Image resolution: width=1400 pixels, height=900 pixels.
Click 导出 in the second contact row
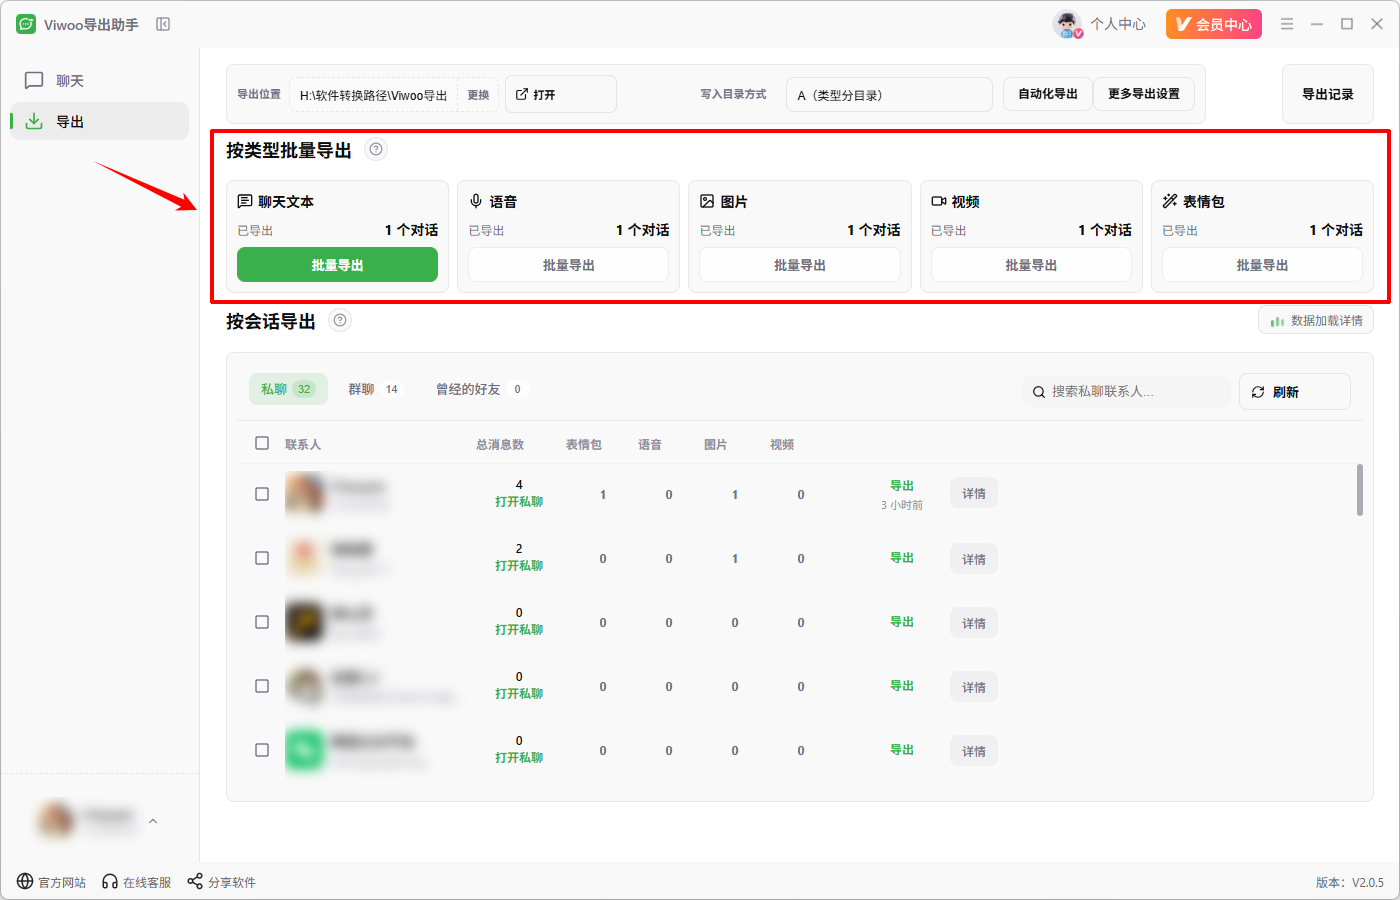(902, 558)
